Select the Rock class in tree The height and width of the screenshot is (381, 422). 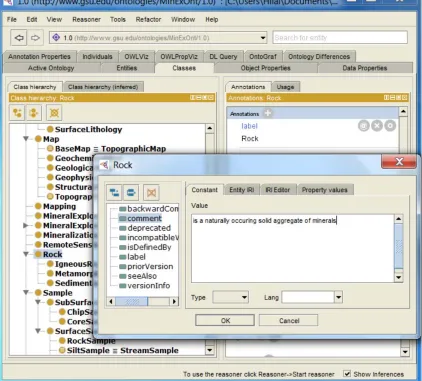pos(49,254)
